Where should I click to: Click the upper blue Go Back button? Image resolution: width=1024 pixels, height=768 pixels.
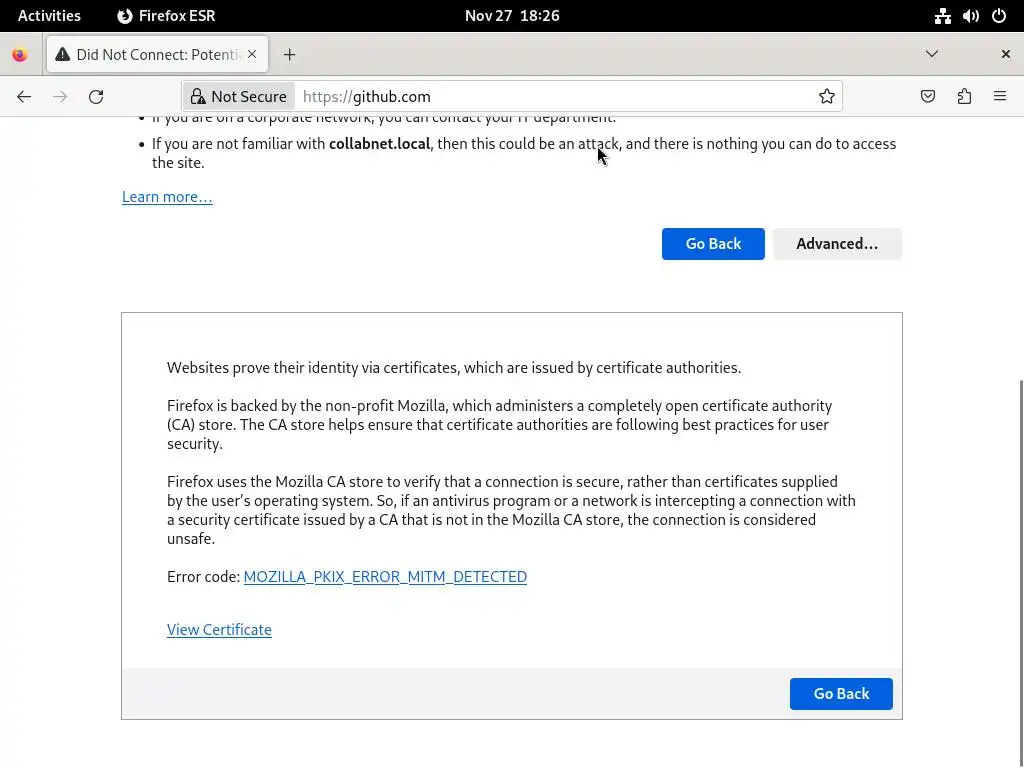(713, 244)
